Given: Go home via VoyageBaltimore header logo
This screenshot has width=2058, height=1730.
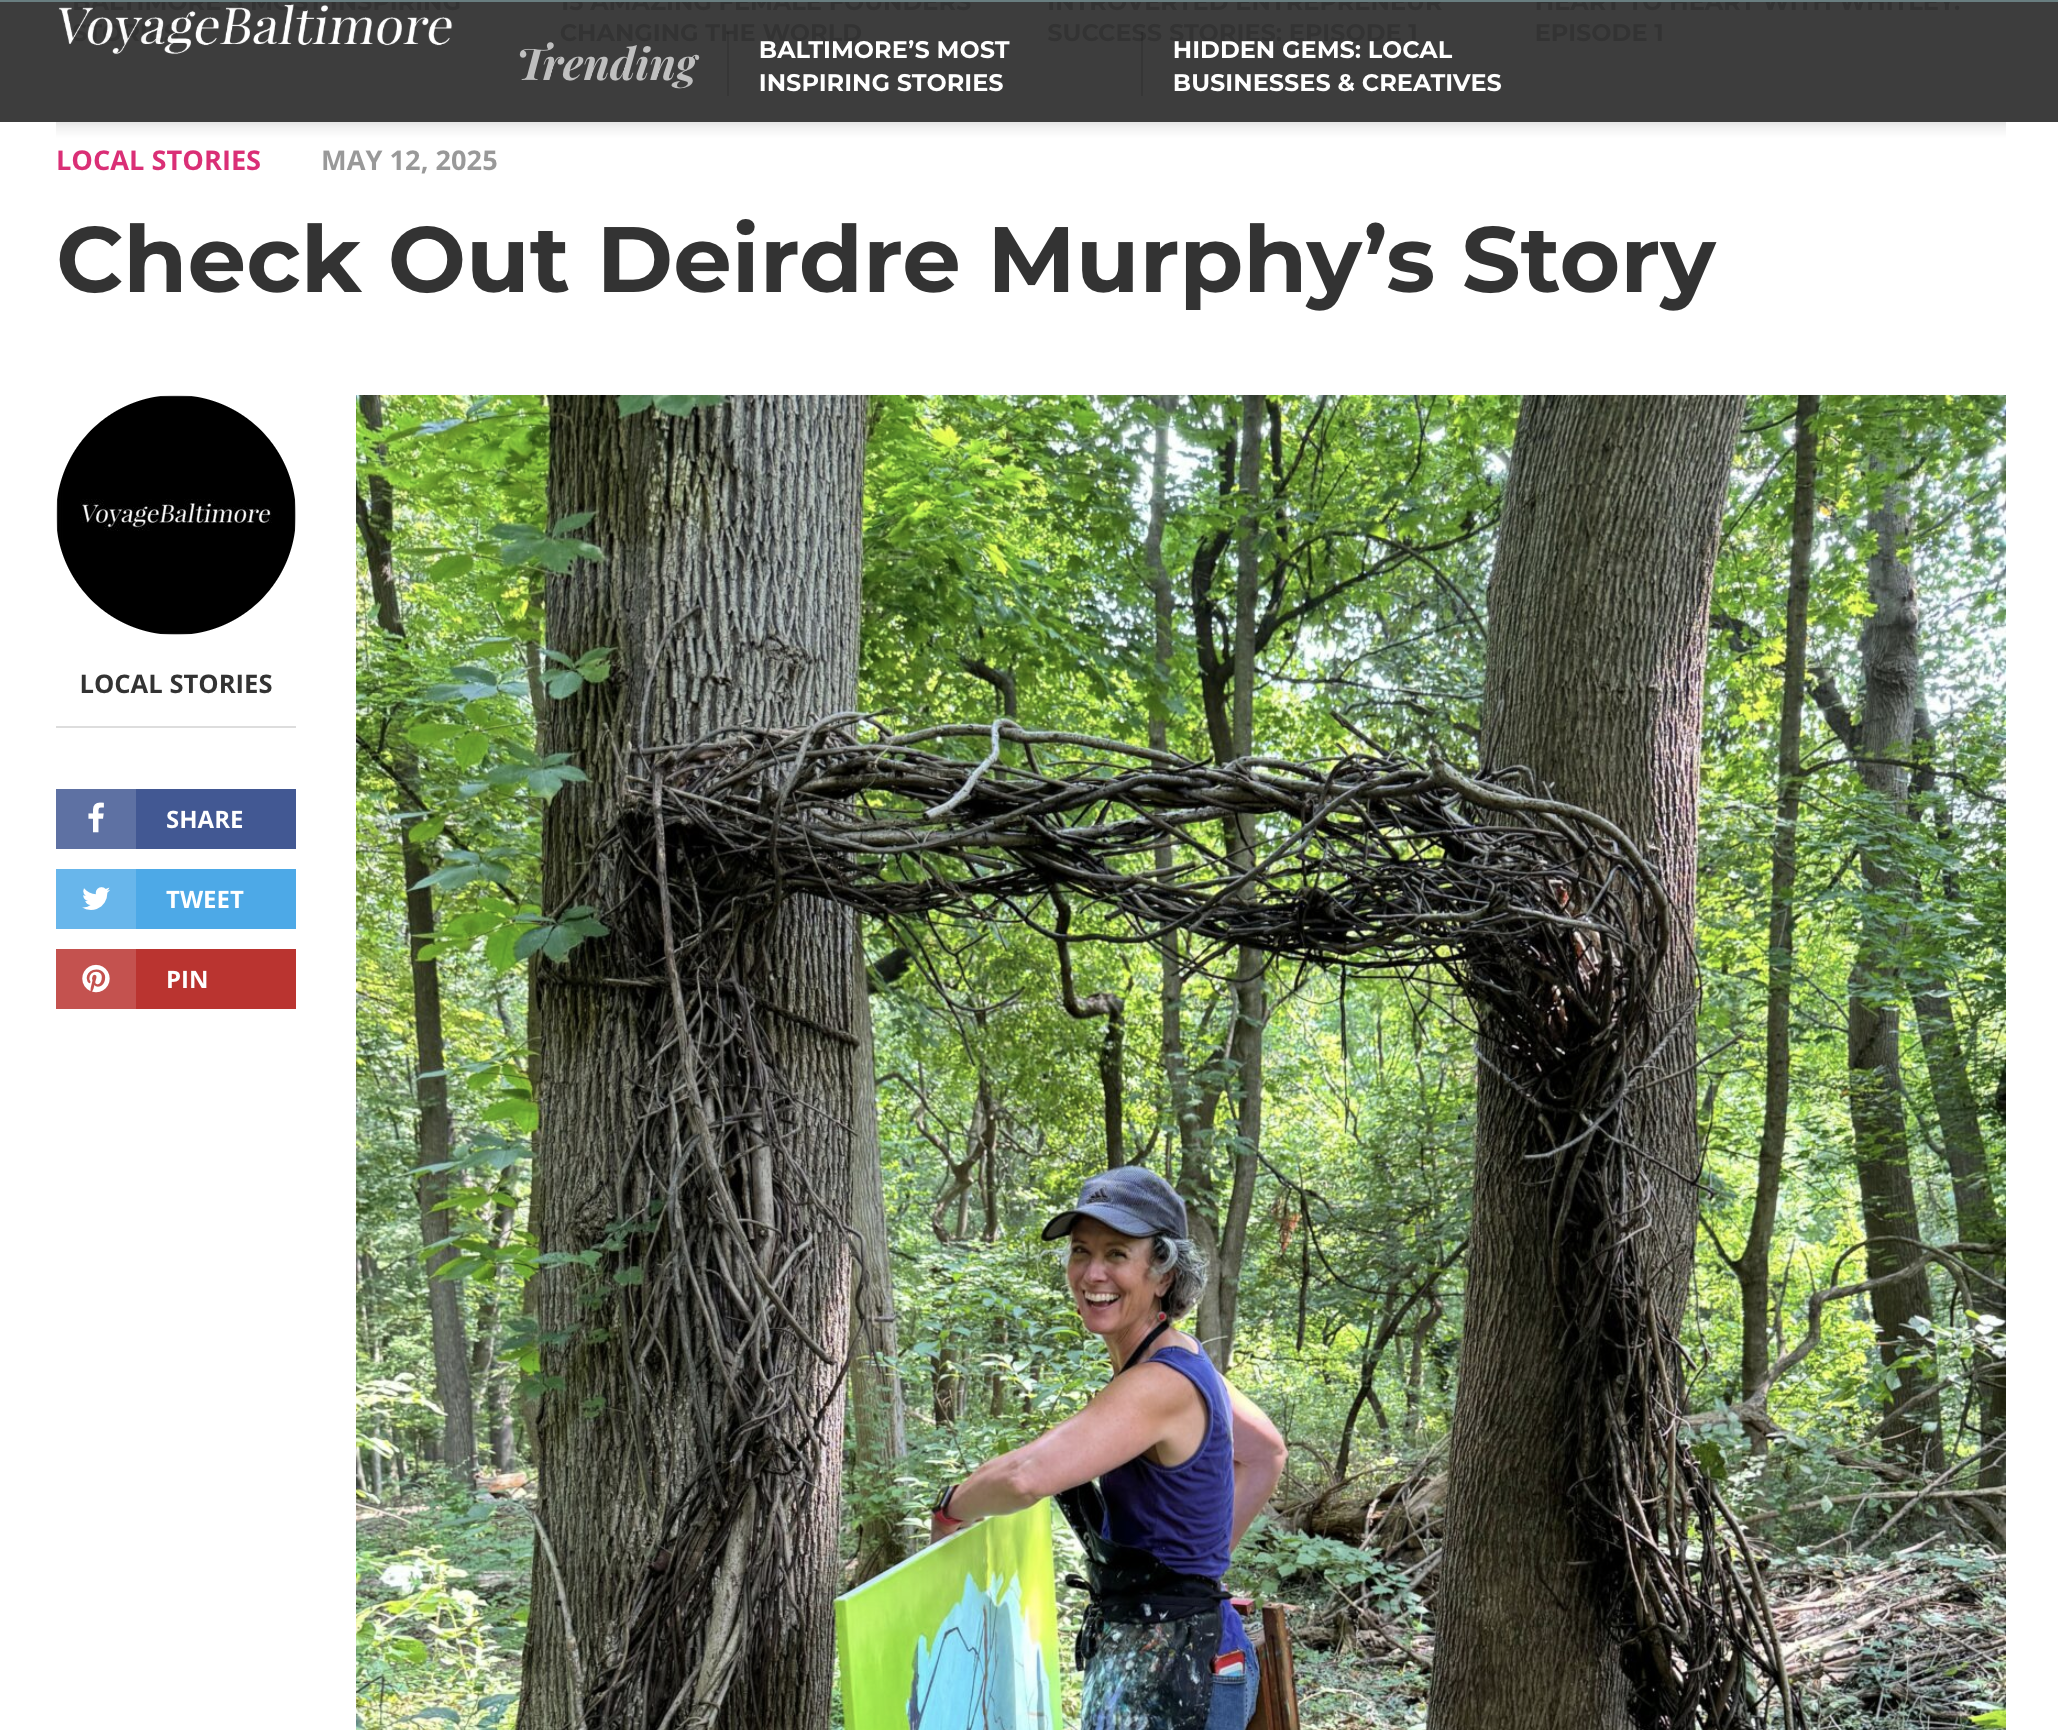Looking at the screenshot, I should tap(254, 26).
